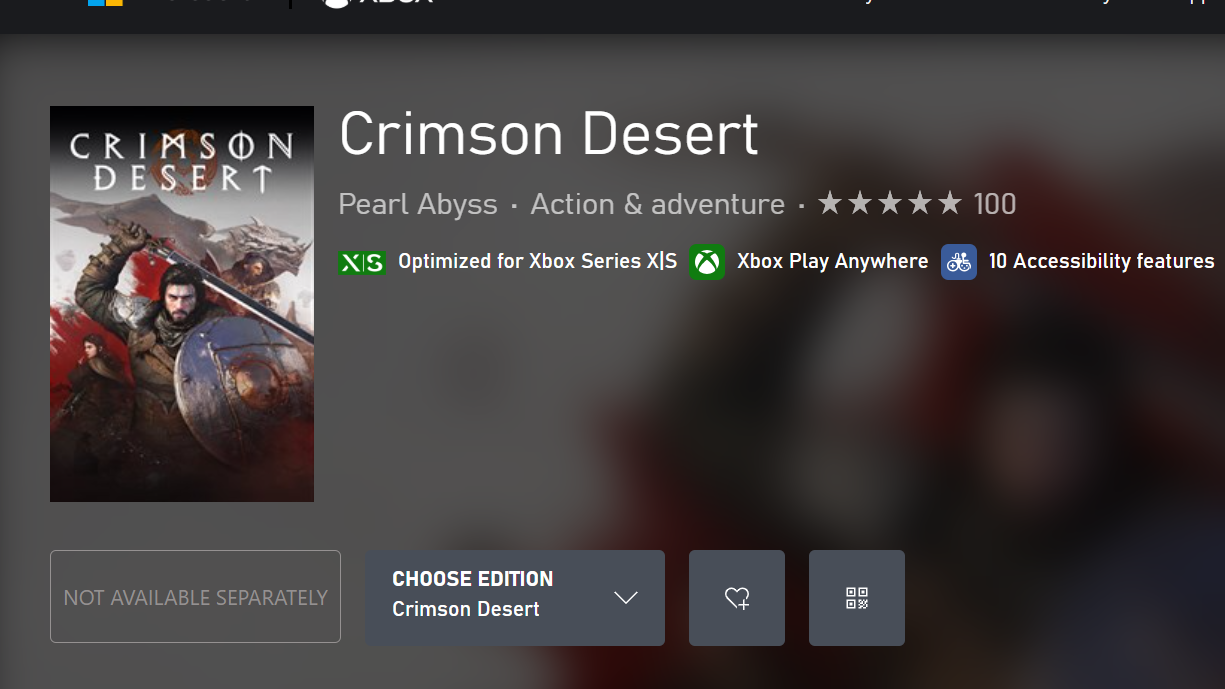This screenshot has height=689, width=1225.
Task: Click the Crimson Desert cover art image
Action: coord(182,304)
